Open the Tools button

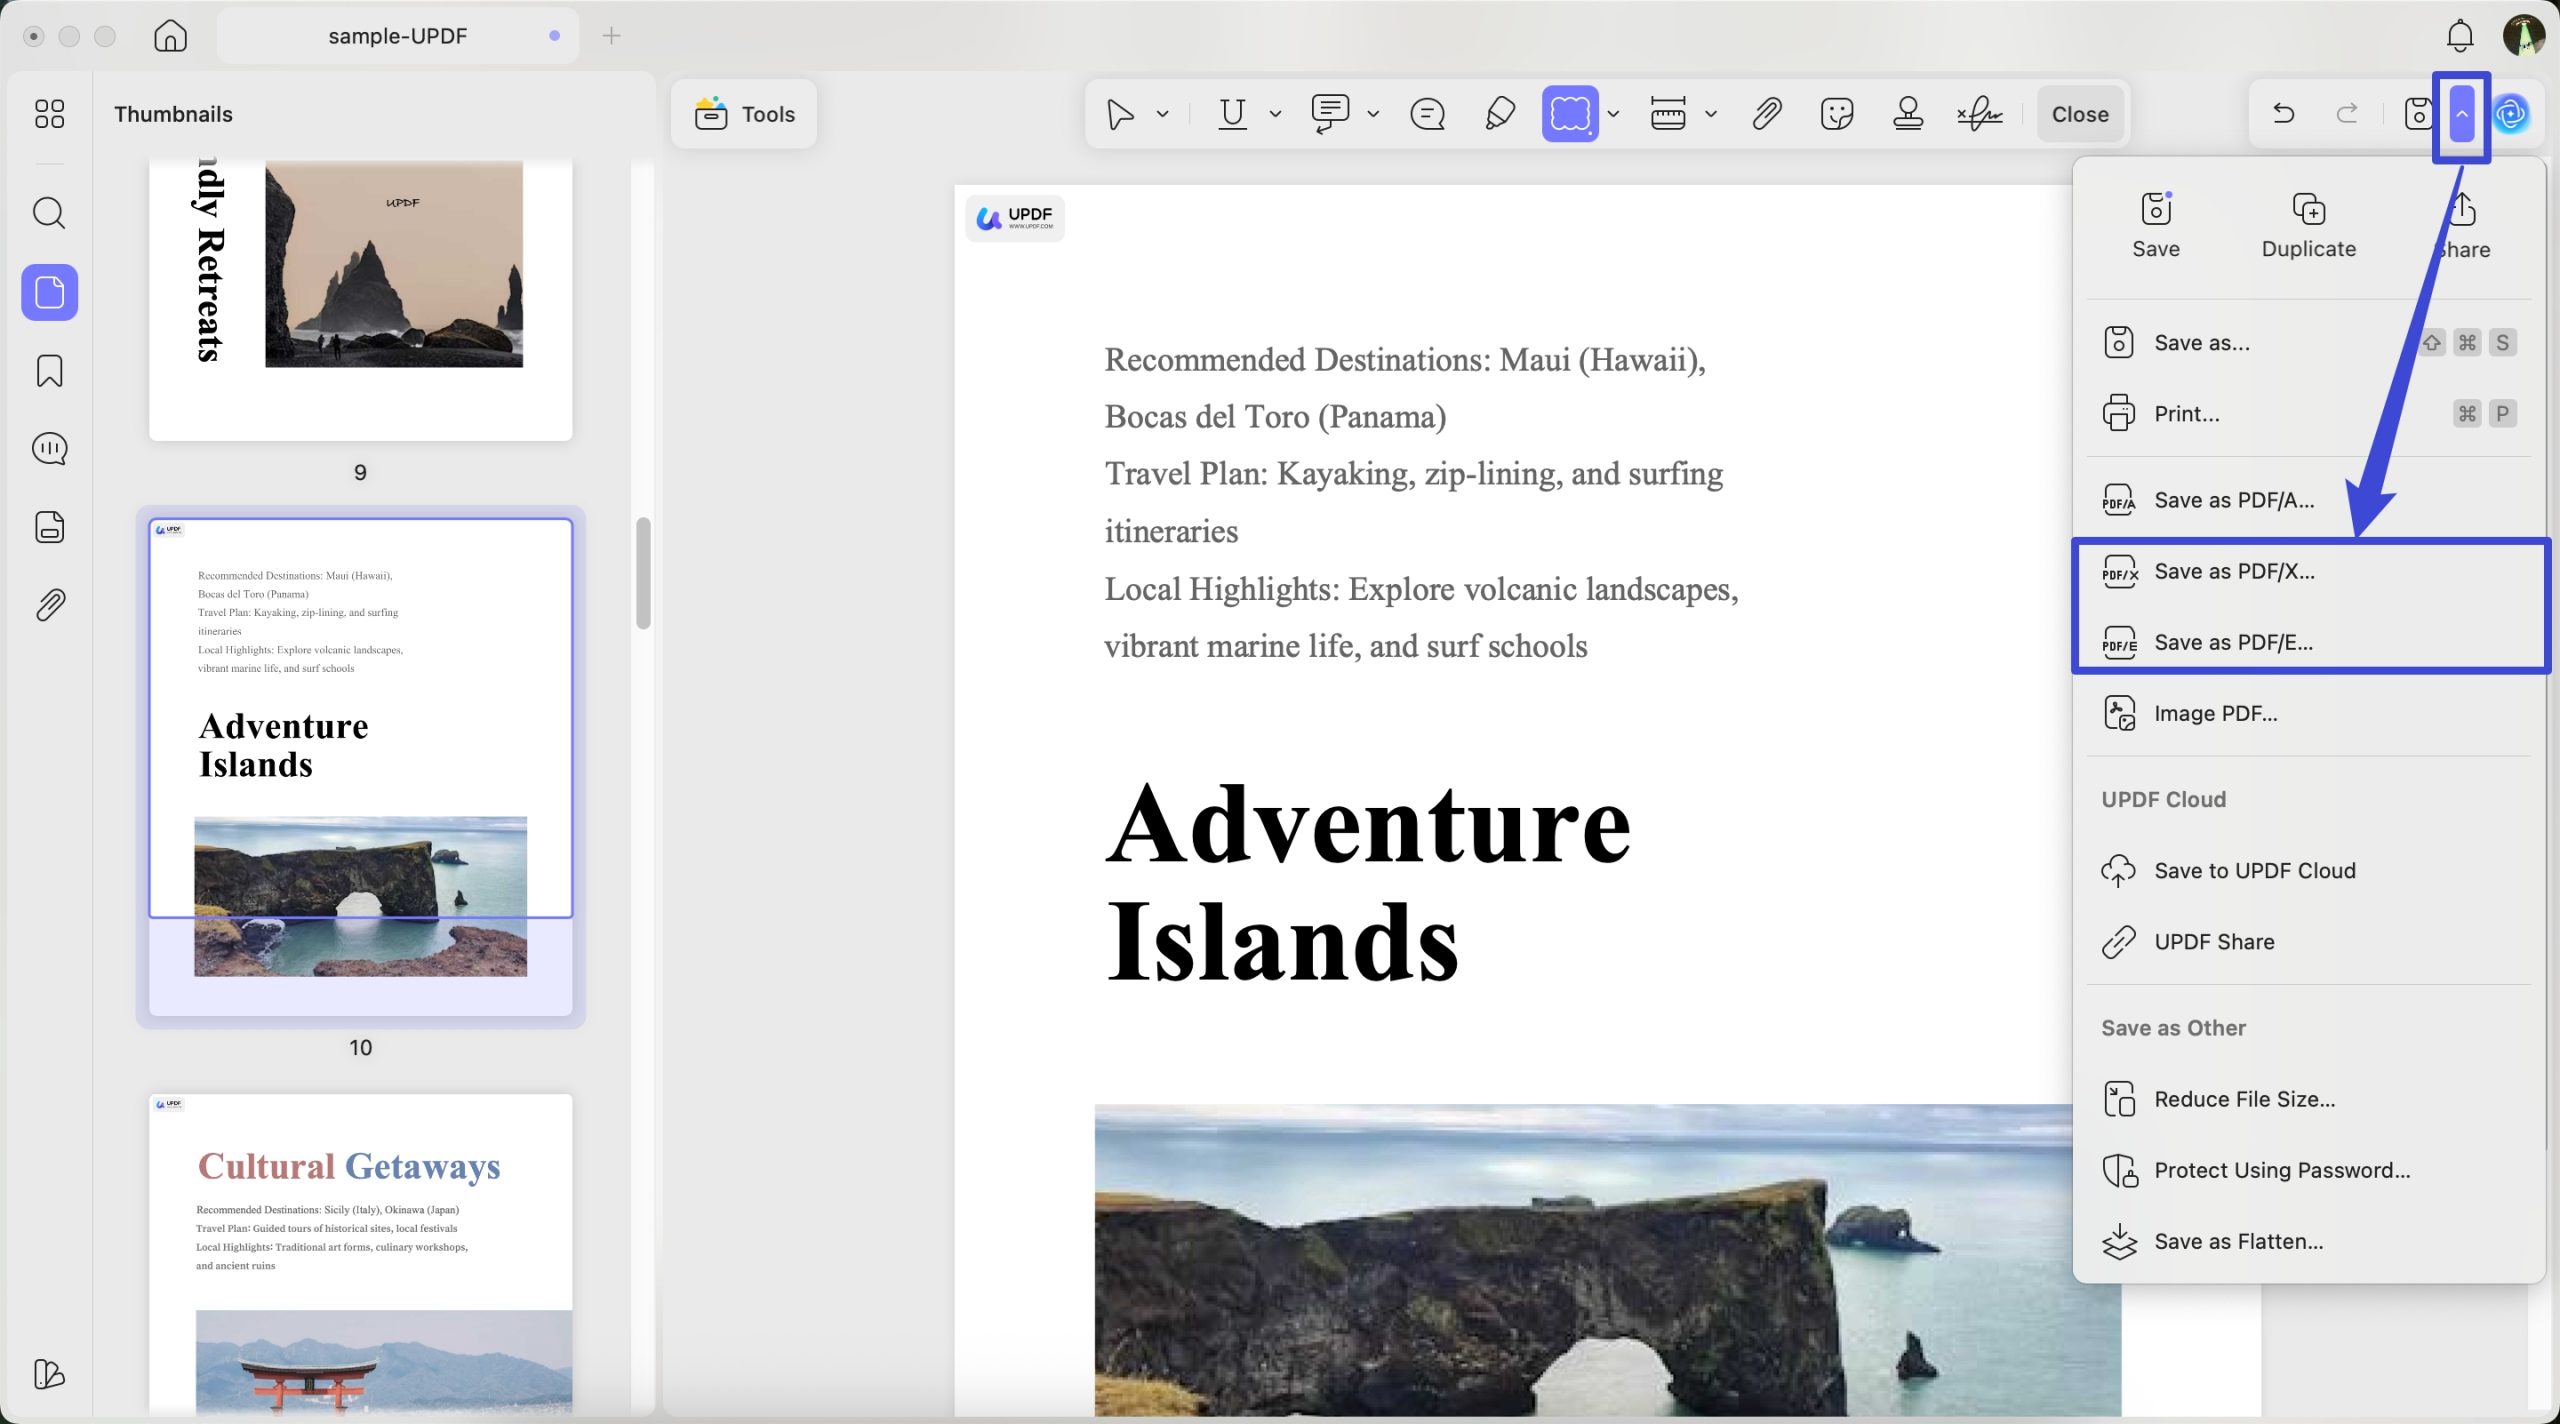tap(745, 114)
